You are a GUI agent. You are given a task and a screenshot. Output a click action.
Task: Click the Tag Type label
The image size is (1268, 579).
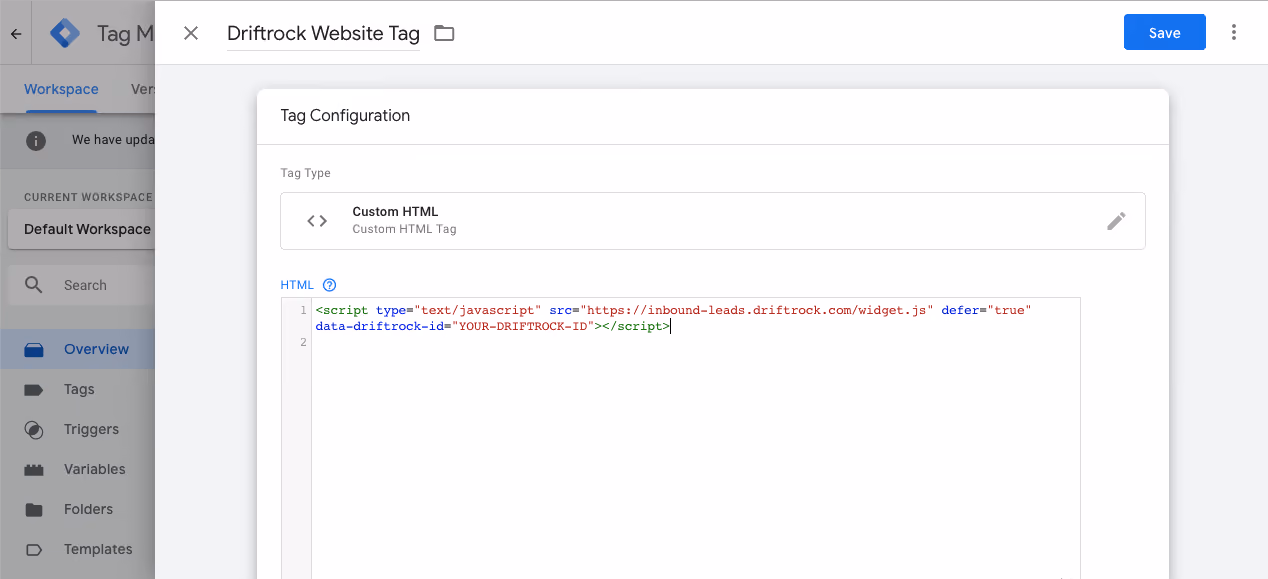[x=305, y=173]
